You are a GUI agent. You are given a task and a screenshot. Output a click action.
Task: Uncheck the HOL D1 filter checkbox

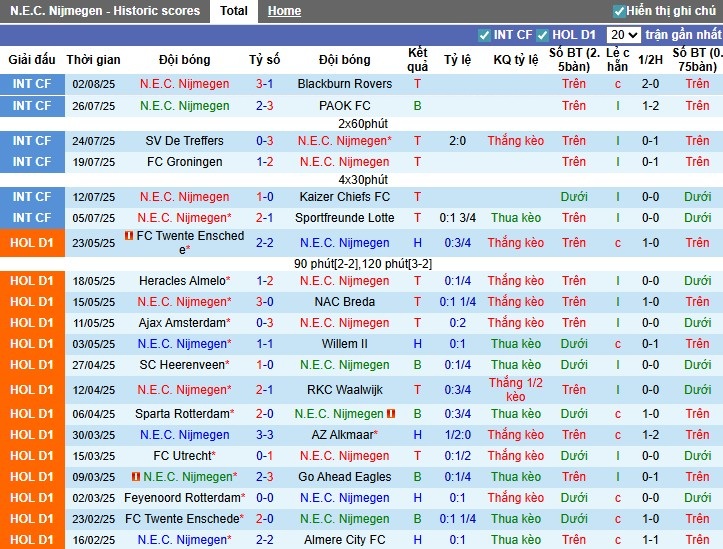click(543, 35)
